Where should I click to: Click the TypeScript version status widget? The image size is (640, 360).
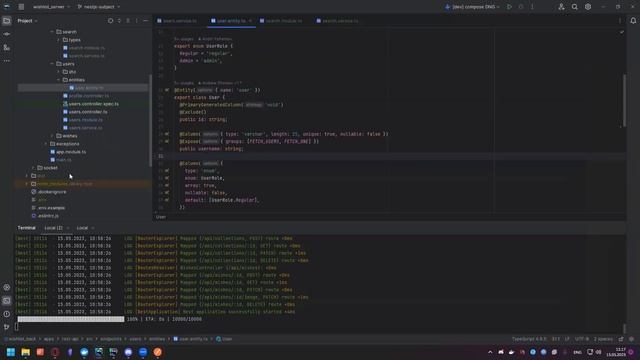click(529, 339)
